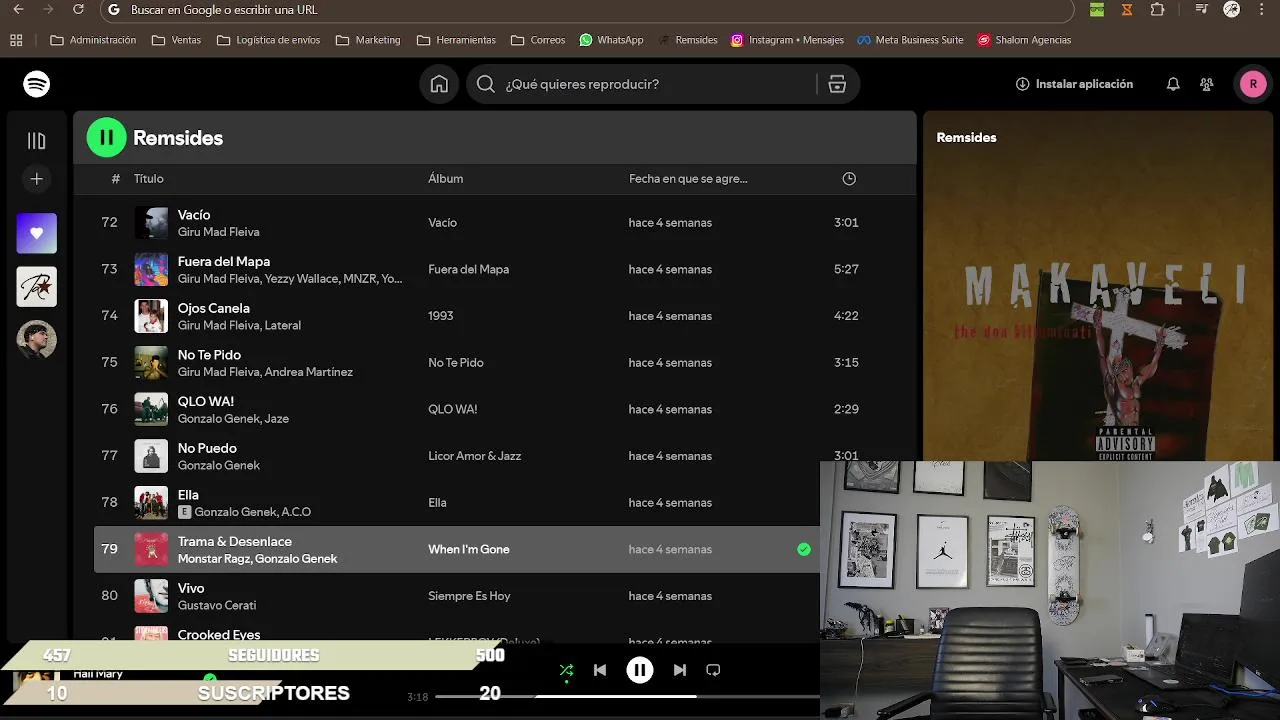Select the song Vivo
1280x720 pixels.
point(191,588)
